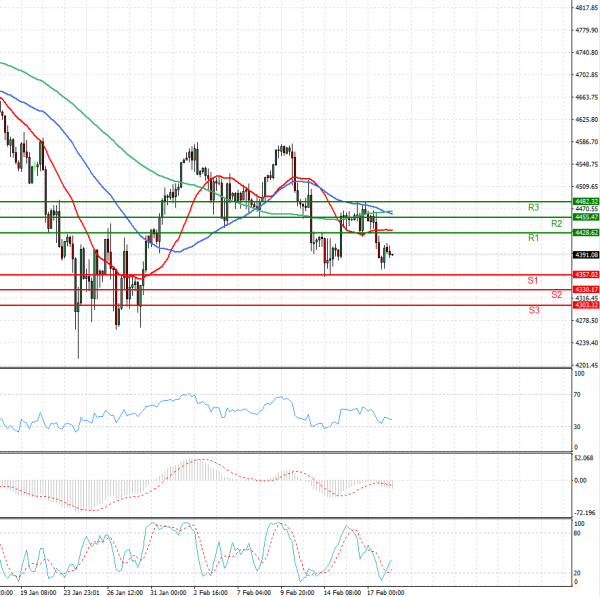600x597 pixels.
Task: Click the RSI 30 level label
Action: click(x=577, y=427)
